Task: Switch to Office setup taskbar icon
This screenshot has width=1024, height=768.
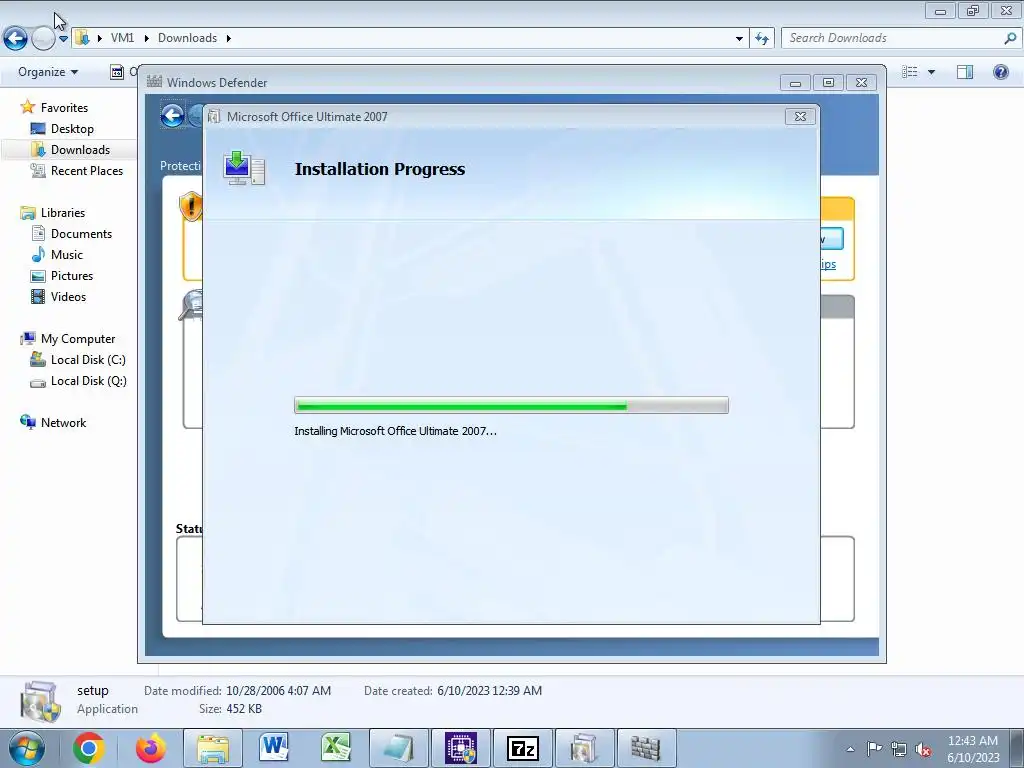Action: click(x=584, y=748)
